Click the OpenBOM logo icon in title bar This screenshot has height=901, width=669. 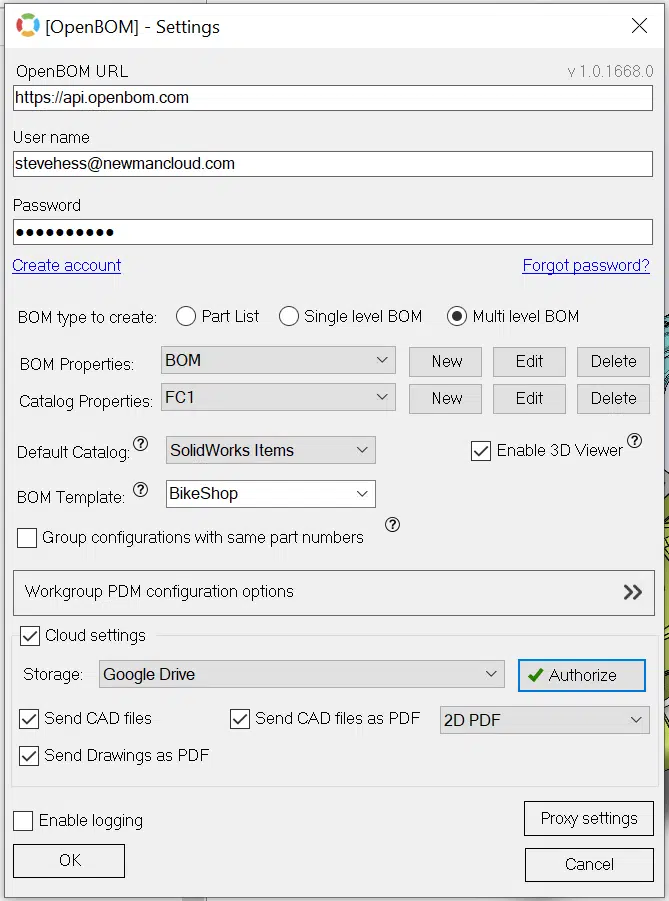coord(28,26)
